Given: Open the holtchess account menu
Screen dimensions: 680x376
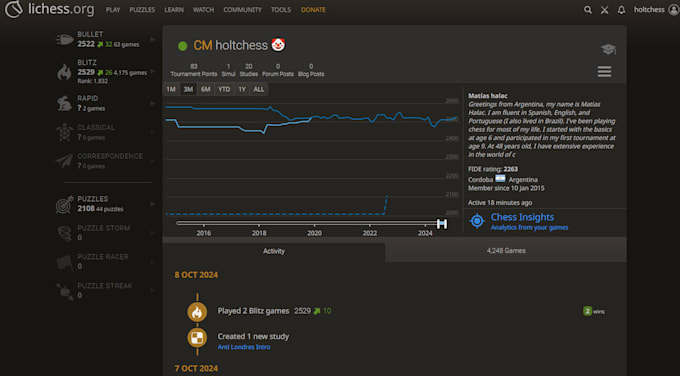Looking at the screenshot, I should (649, 10).
